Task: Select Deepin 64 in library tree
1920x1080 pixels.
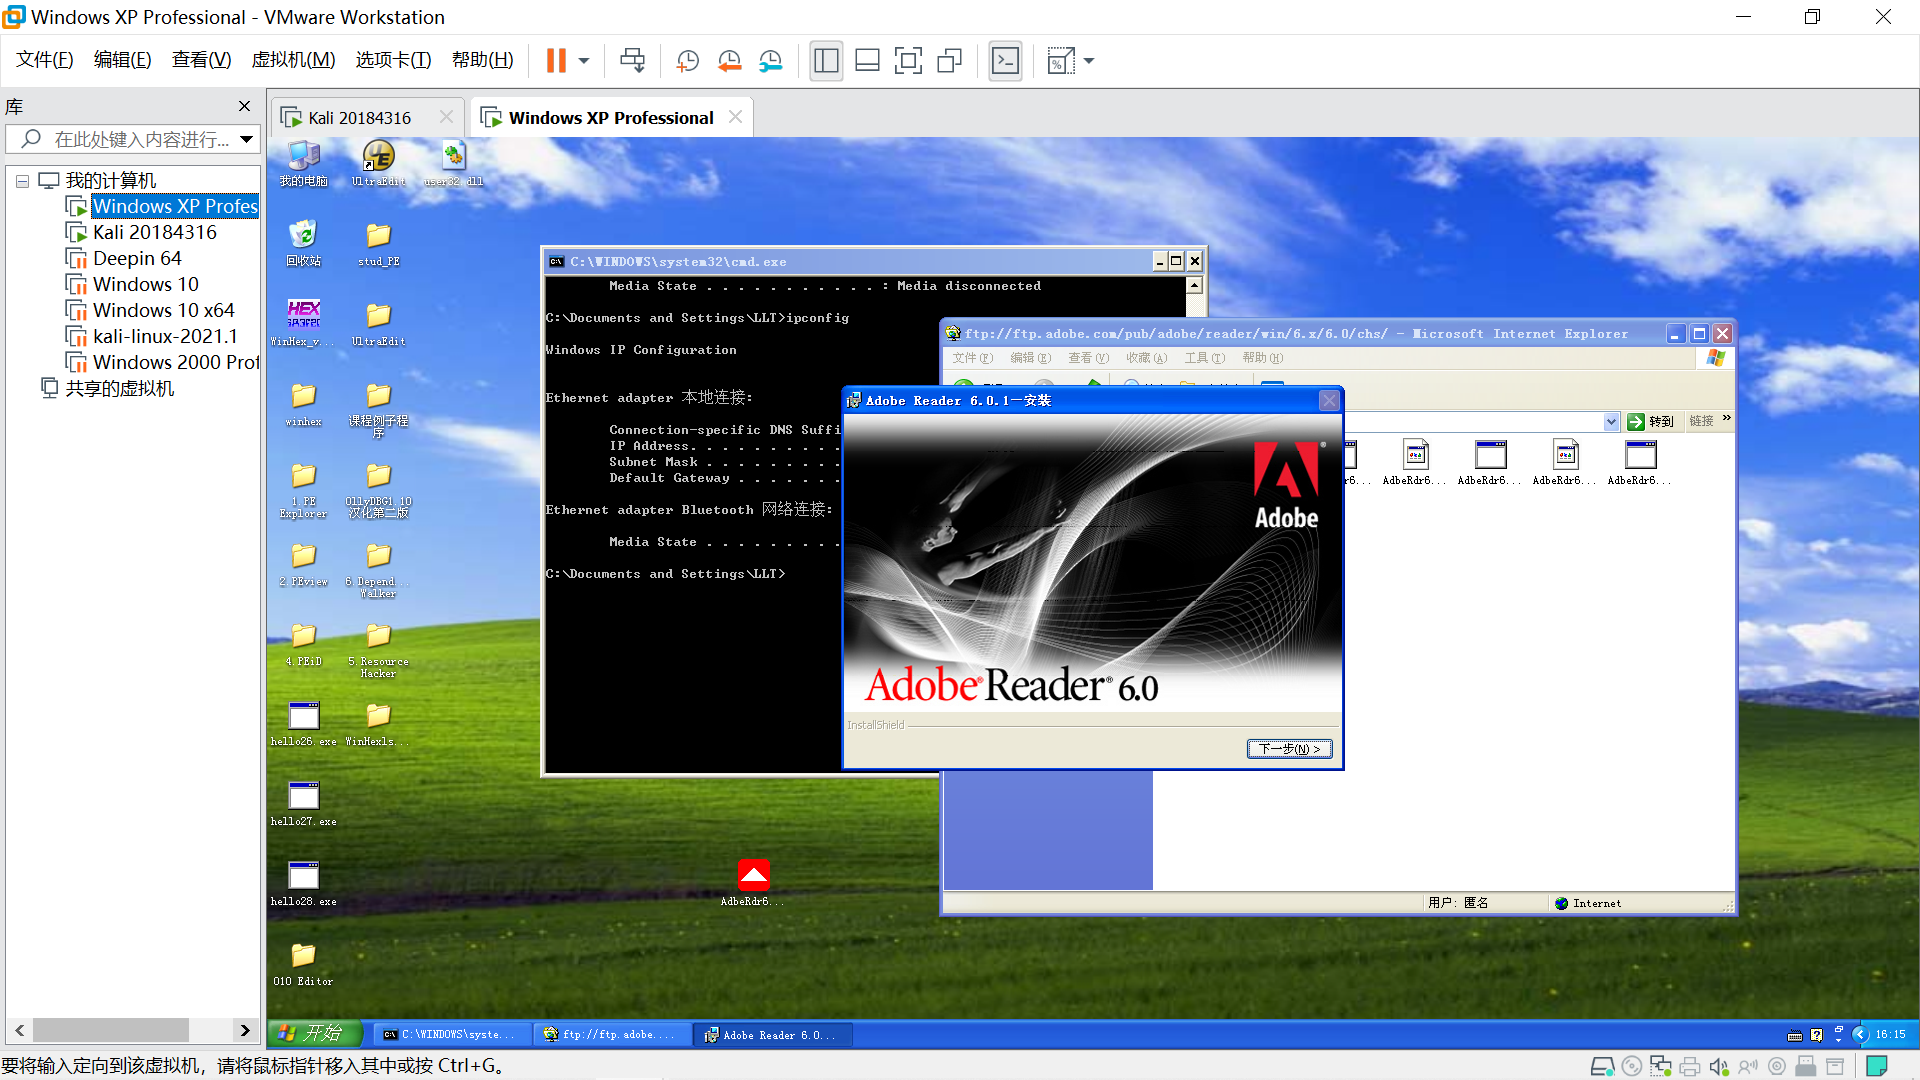Action: [137, 258]
